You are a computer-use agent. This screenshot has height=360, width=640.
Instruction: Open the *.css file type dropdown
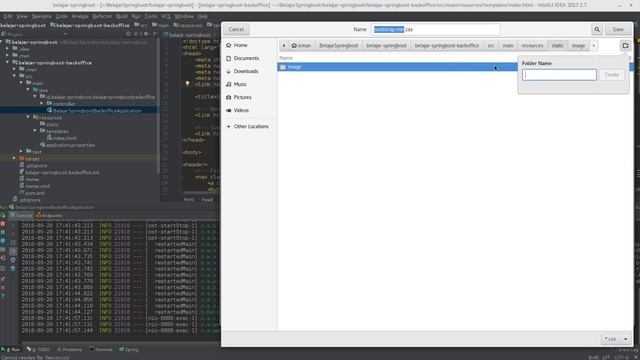pyautogui.click(x=616, y=339)
